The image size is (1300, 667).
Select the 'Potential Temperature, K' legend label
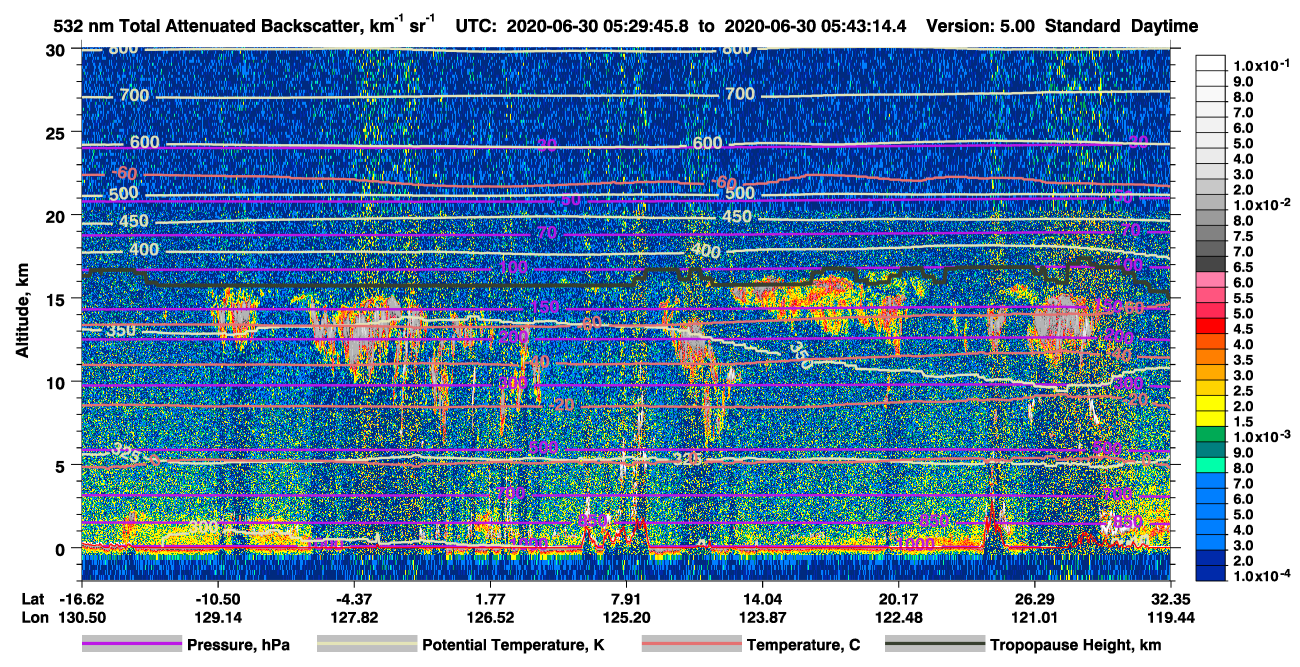pos(514,646)
